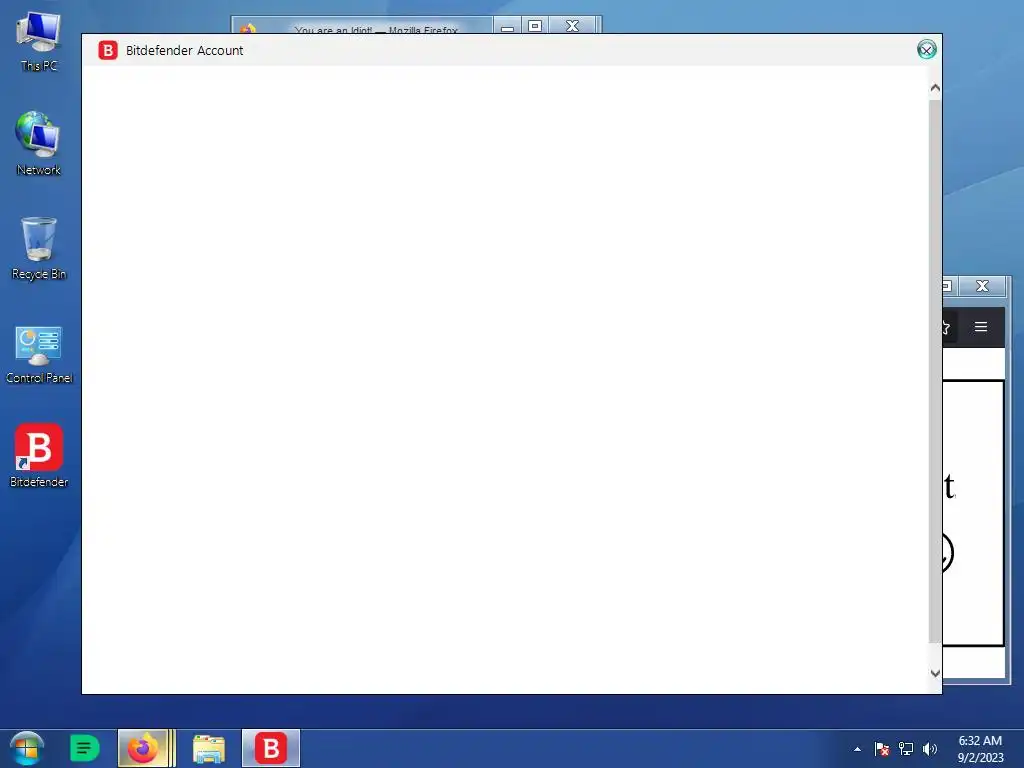Select the Control Panel desktop icon

(39, 355)
